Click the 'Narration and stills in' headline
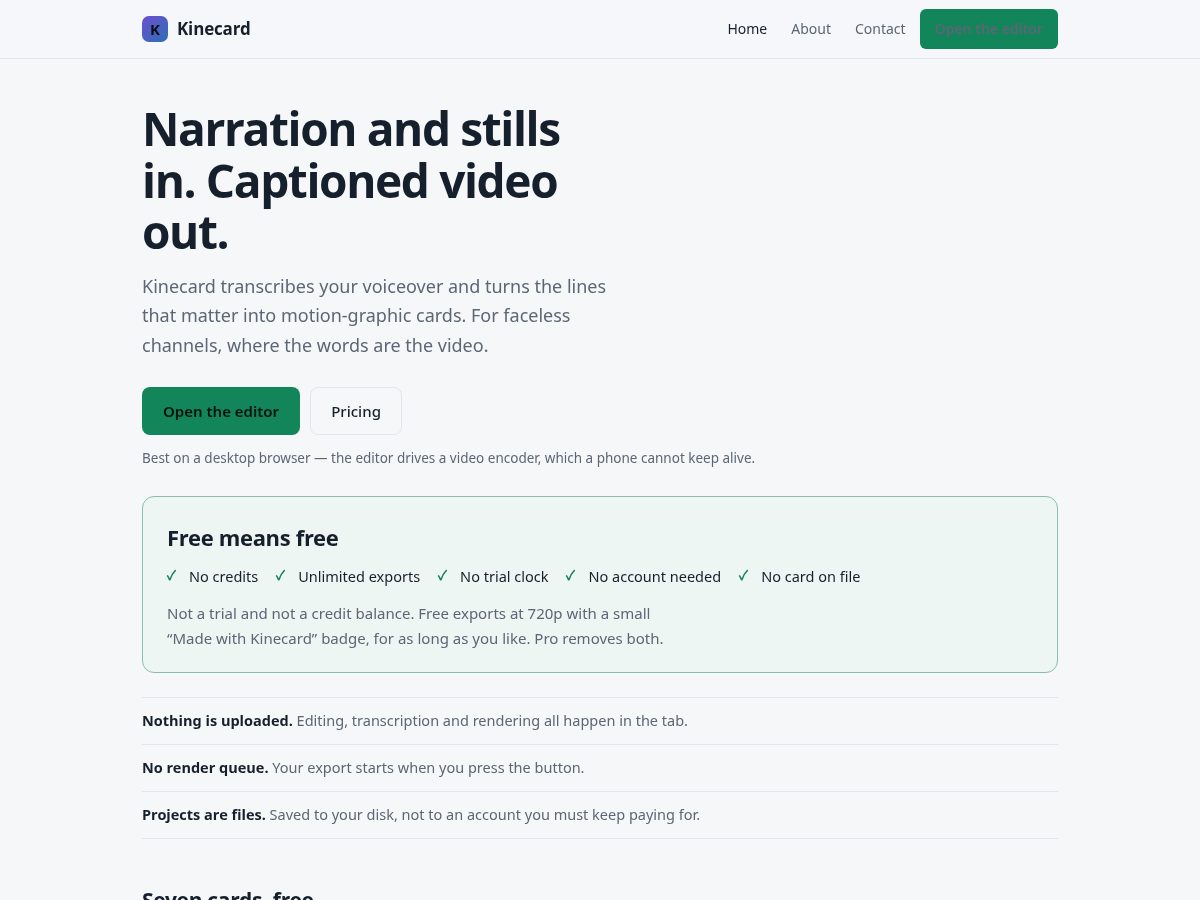1200x900 pixels. pyautogui.click(x=351, y=181)
